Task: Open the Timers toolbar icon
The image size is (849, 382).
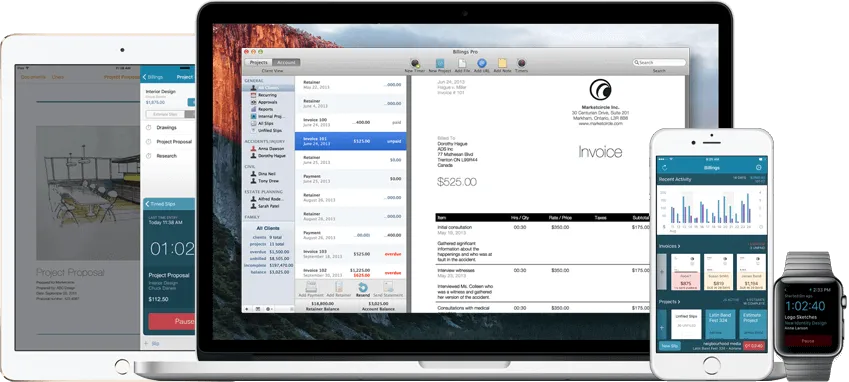Action: click(521, 63)
